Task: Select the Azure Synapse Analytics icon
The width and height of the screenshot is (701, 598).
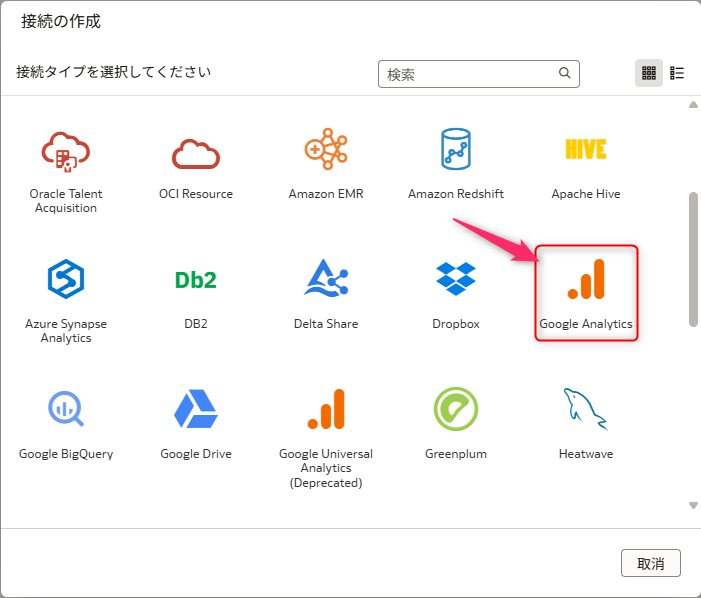Action: coord(66,279)
